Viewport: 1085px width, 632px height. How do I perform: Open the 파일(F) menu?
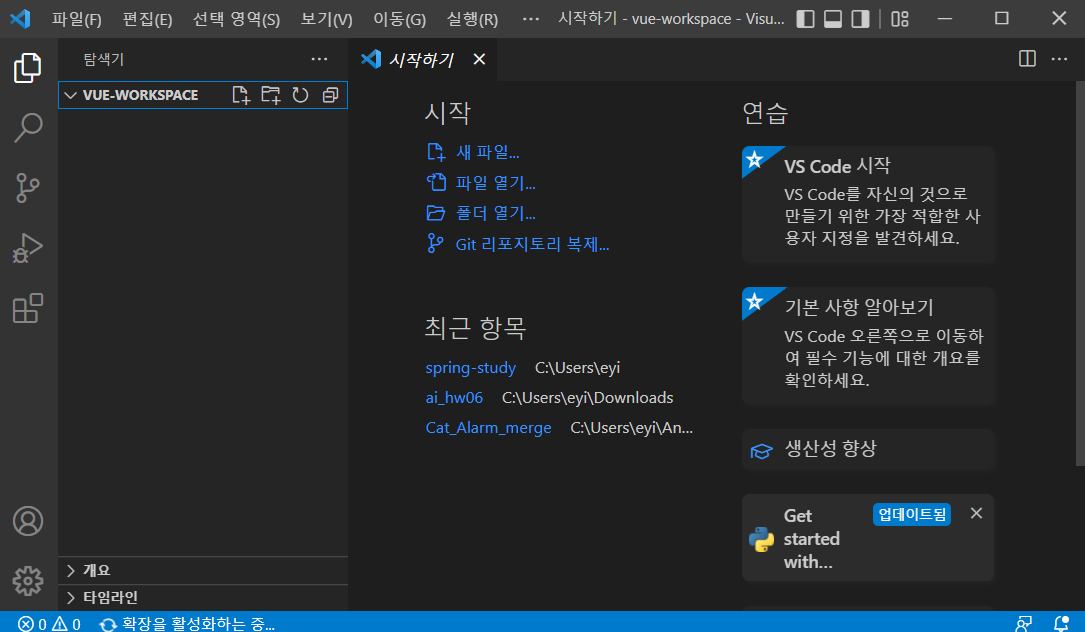76,19
